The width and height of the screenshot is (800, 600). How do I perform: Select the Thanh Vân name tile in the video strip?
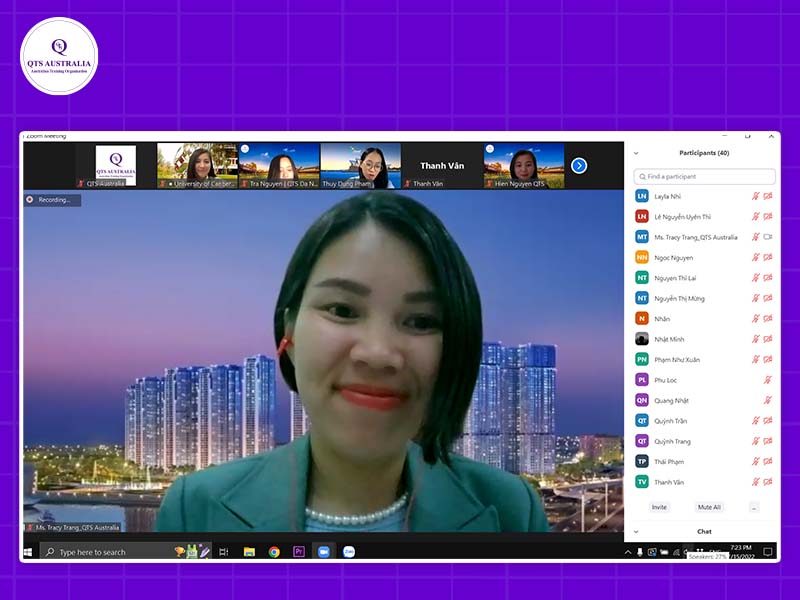click(442, 166)
